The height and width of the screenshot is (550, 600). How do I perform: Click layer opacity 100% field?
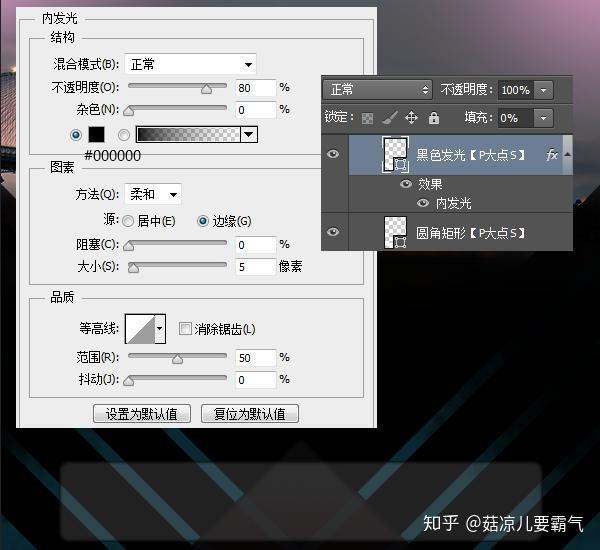(515, 90)
